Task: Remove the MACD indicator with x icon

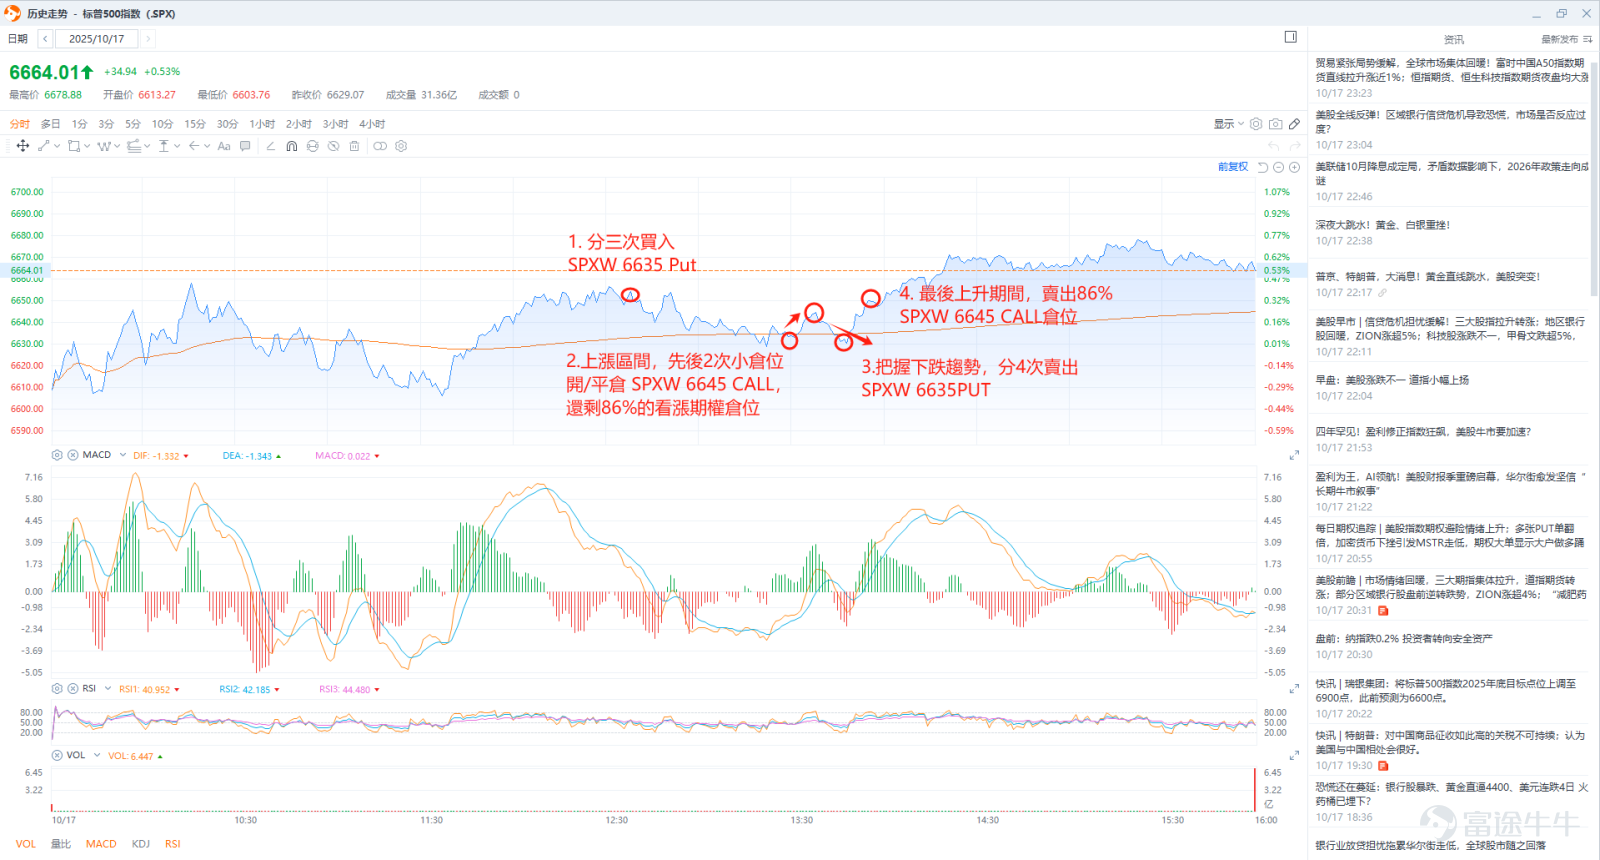Action: pos(73,455)
